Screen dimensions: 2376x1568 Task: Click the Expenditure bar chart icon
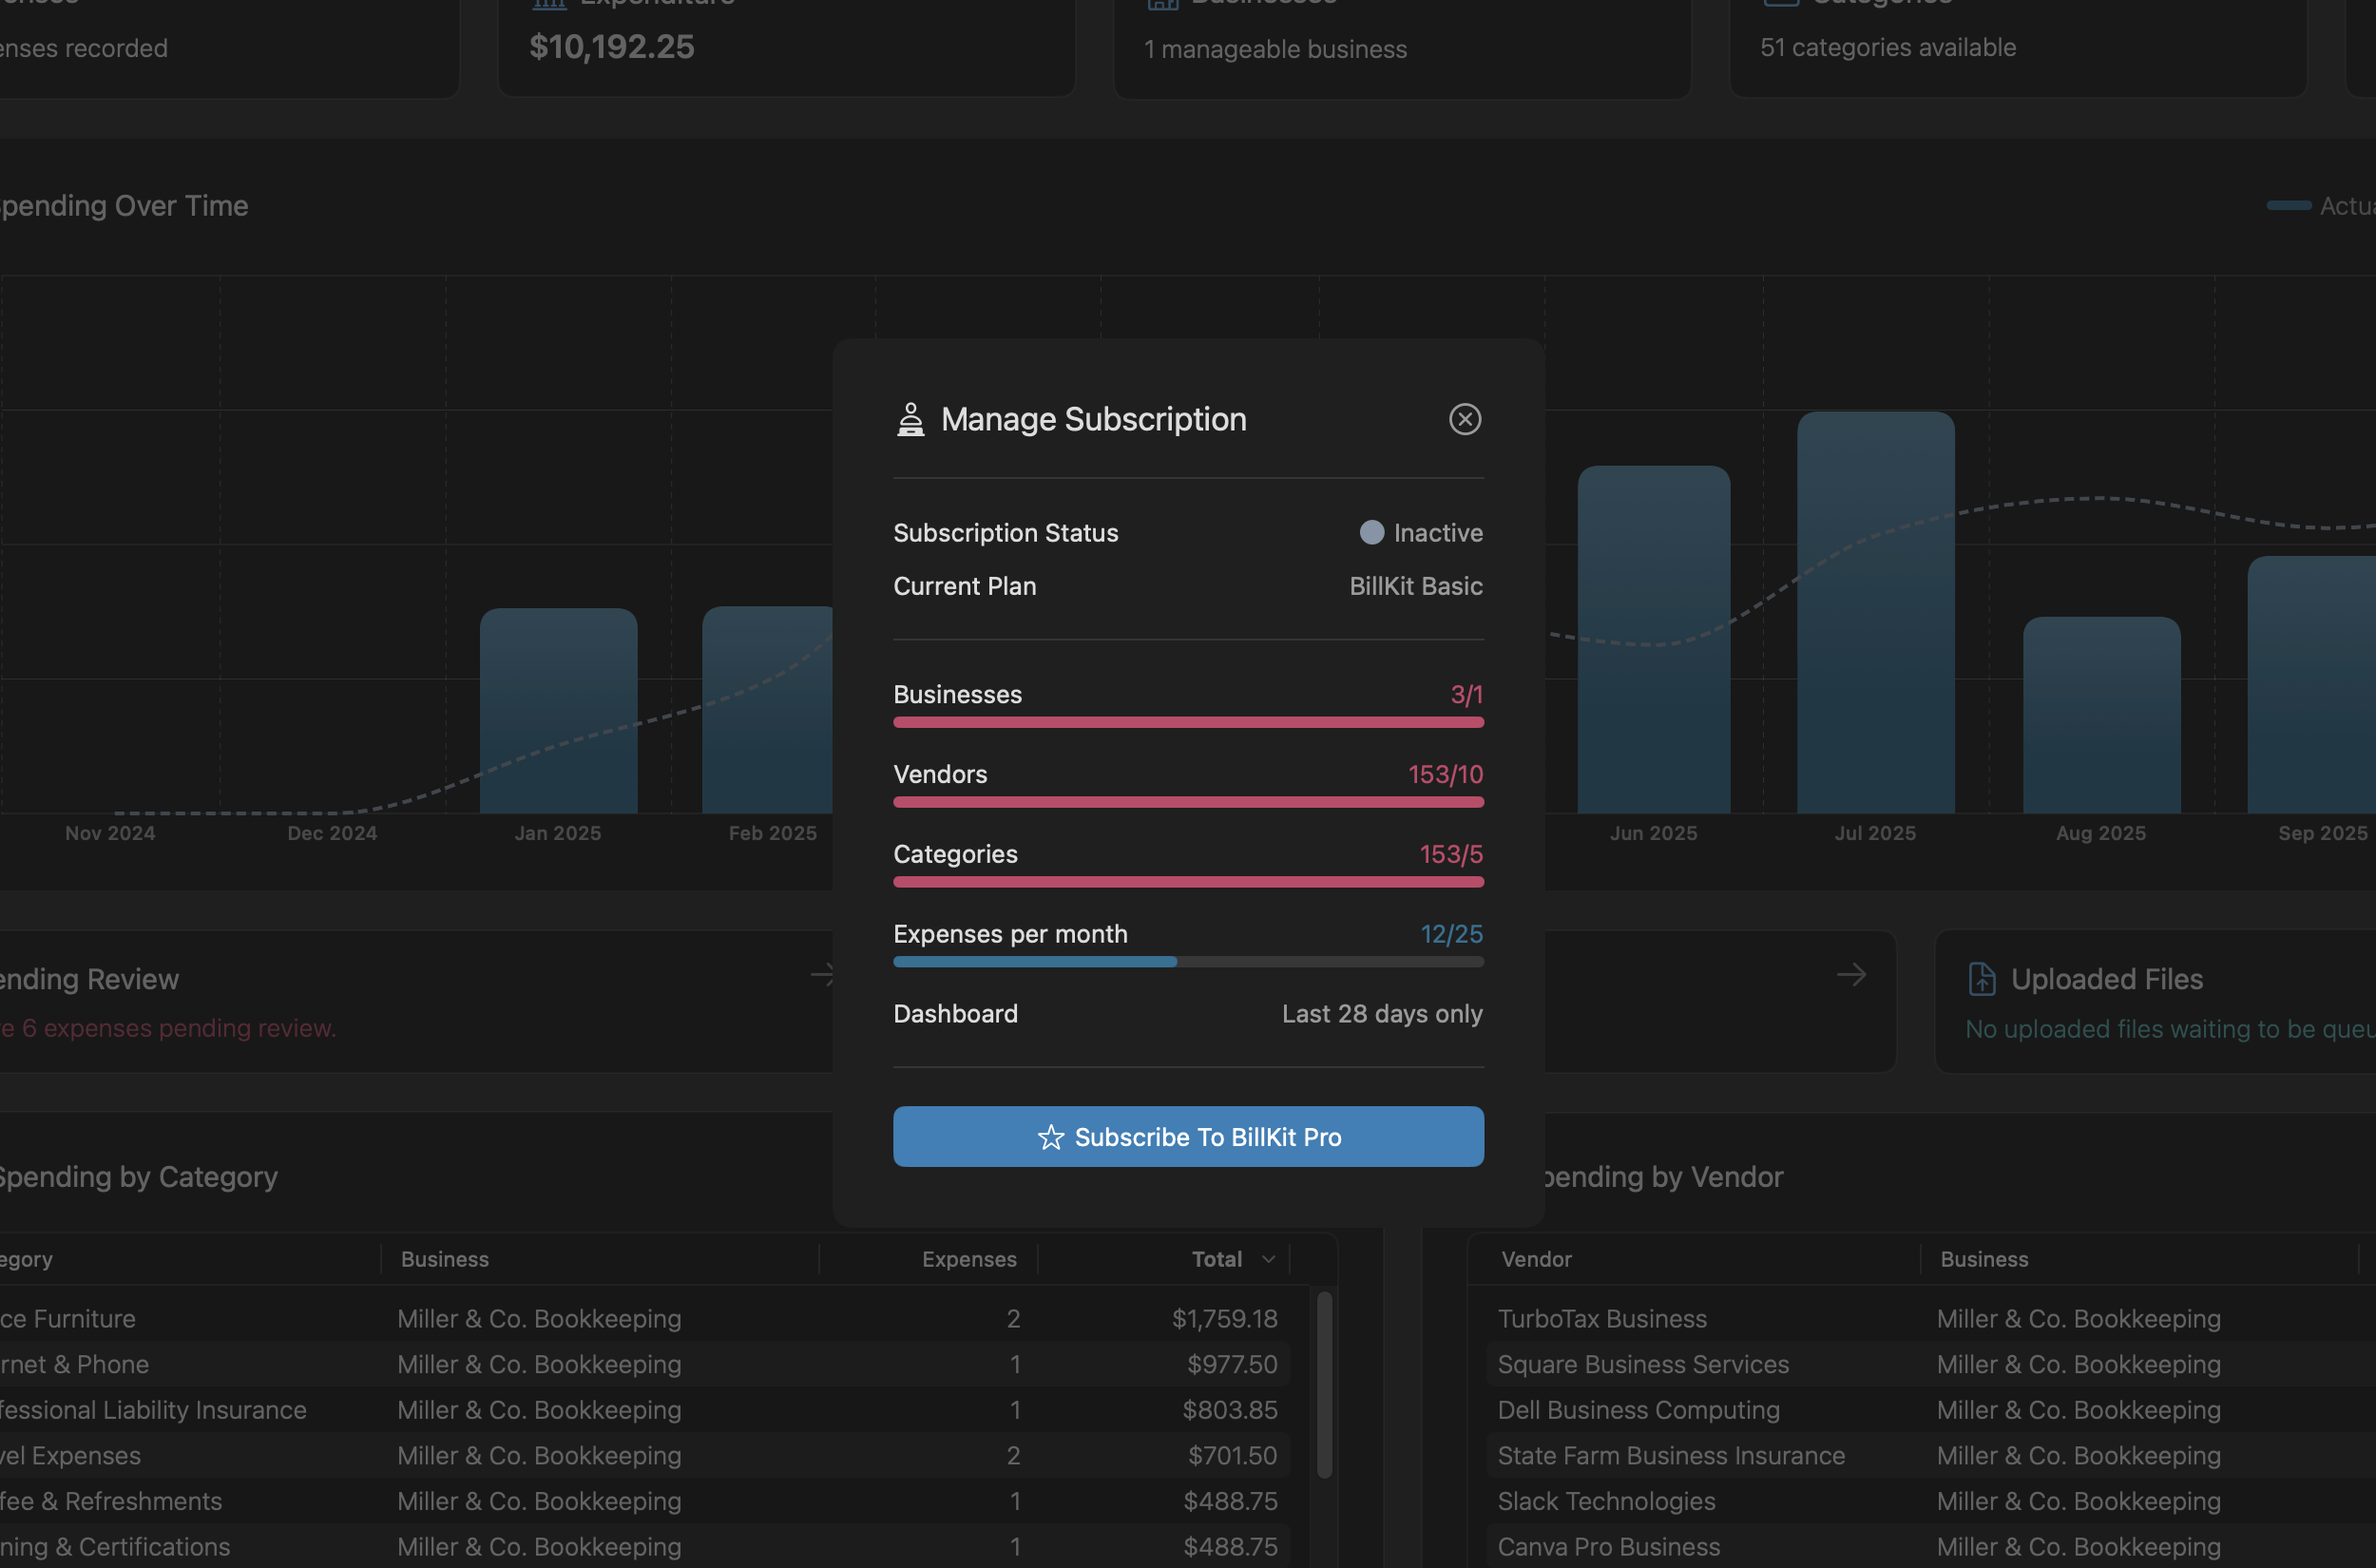pyautogui.click(x=549, y=4)
